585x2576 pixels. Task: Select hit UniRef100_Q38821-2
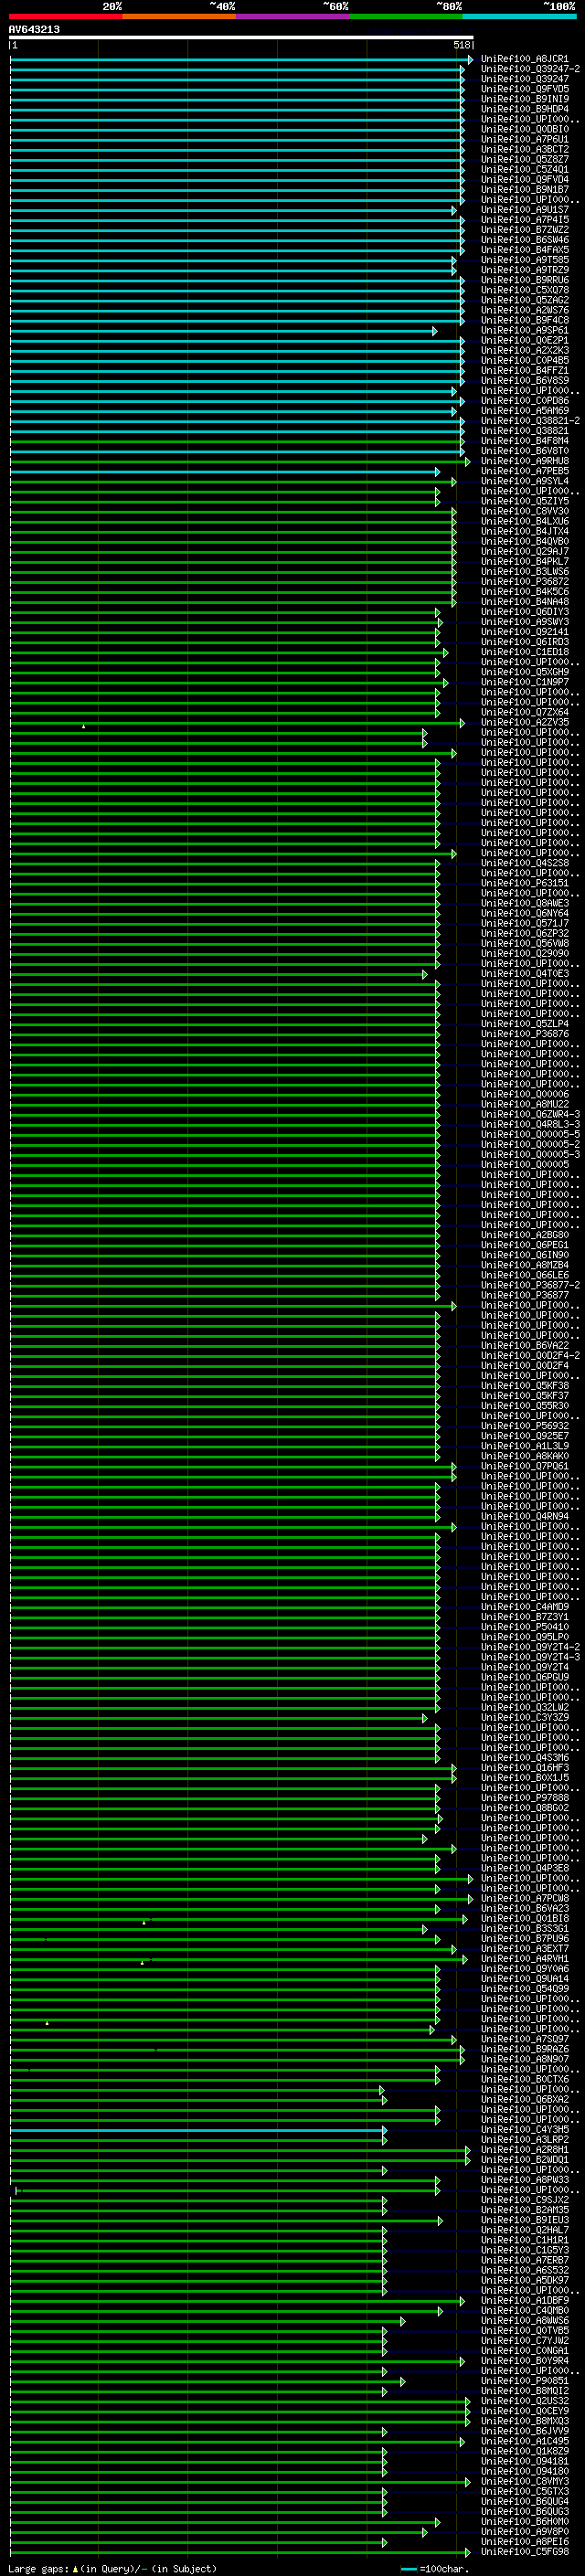tap(530, 421)
